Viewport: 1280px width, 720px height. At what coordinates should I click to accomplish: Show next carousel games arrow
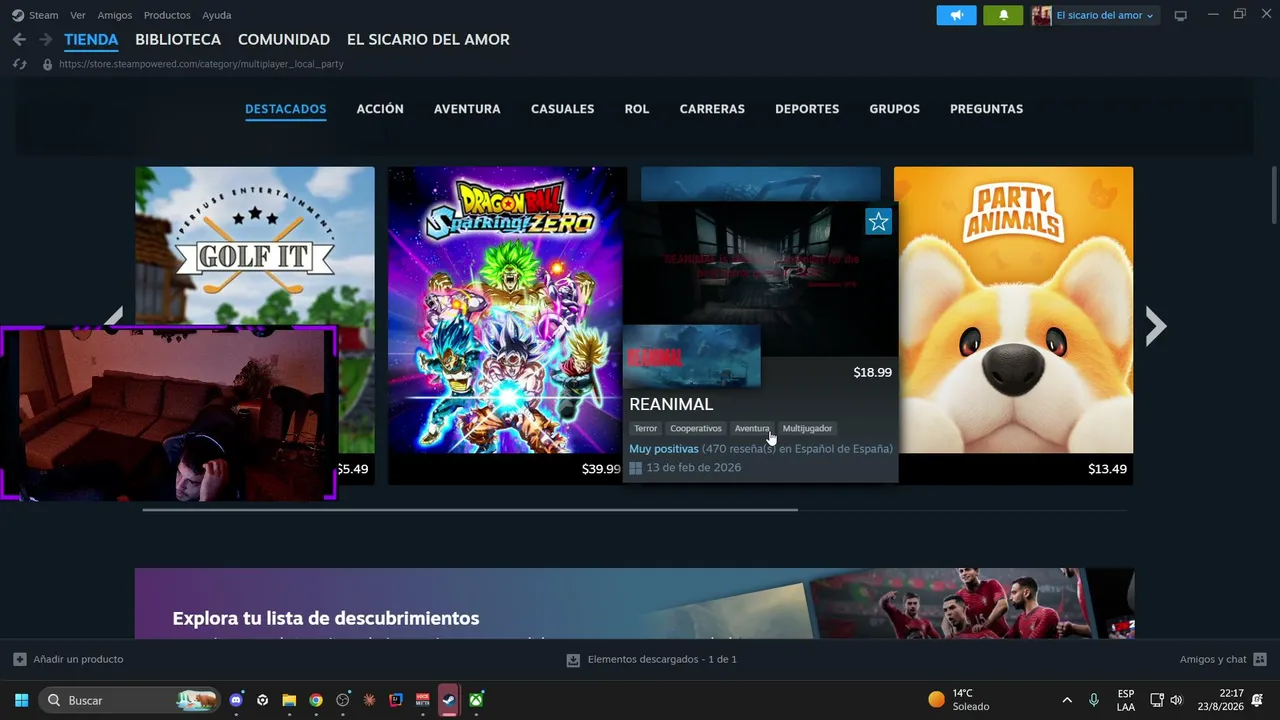[x=1156, y=326]
